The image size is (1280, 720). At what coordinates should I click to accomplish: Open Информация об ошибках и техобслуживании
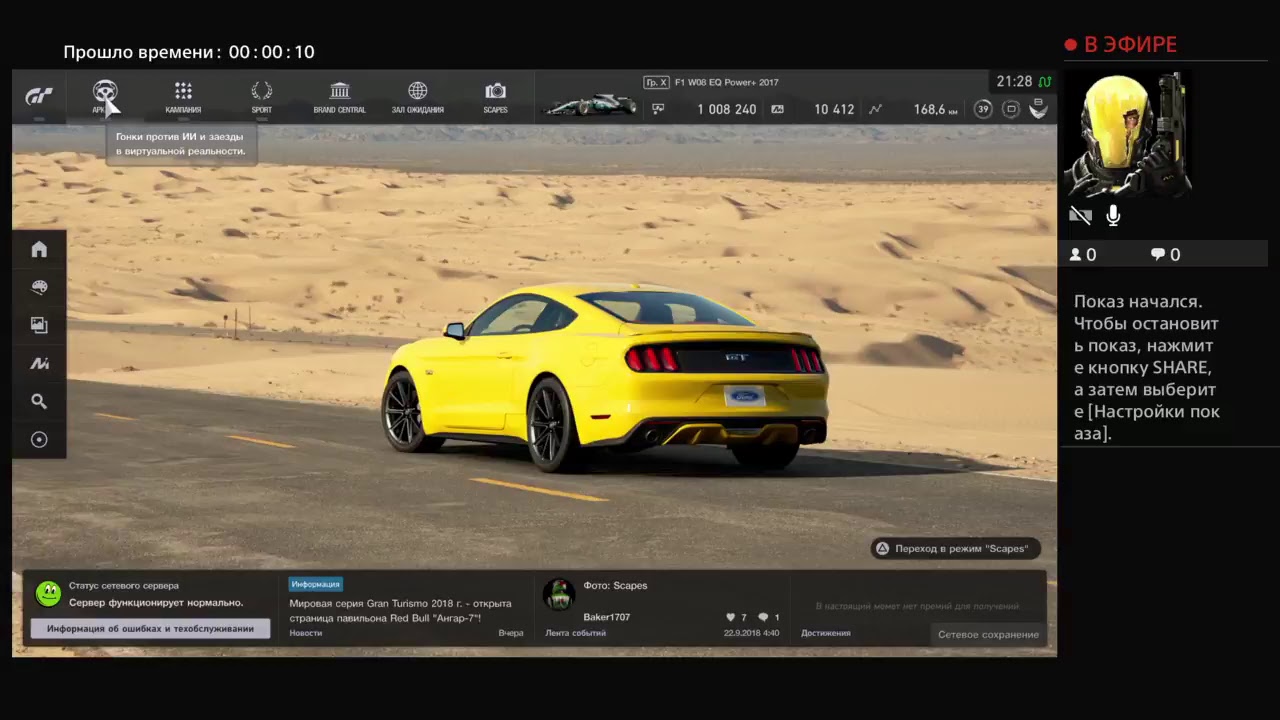pos(150,628)
